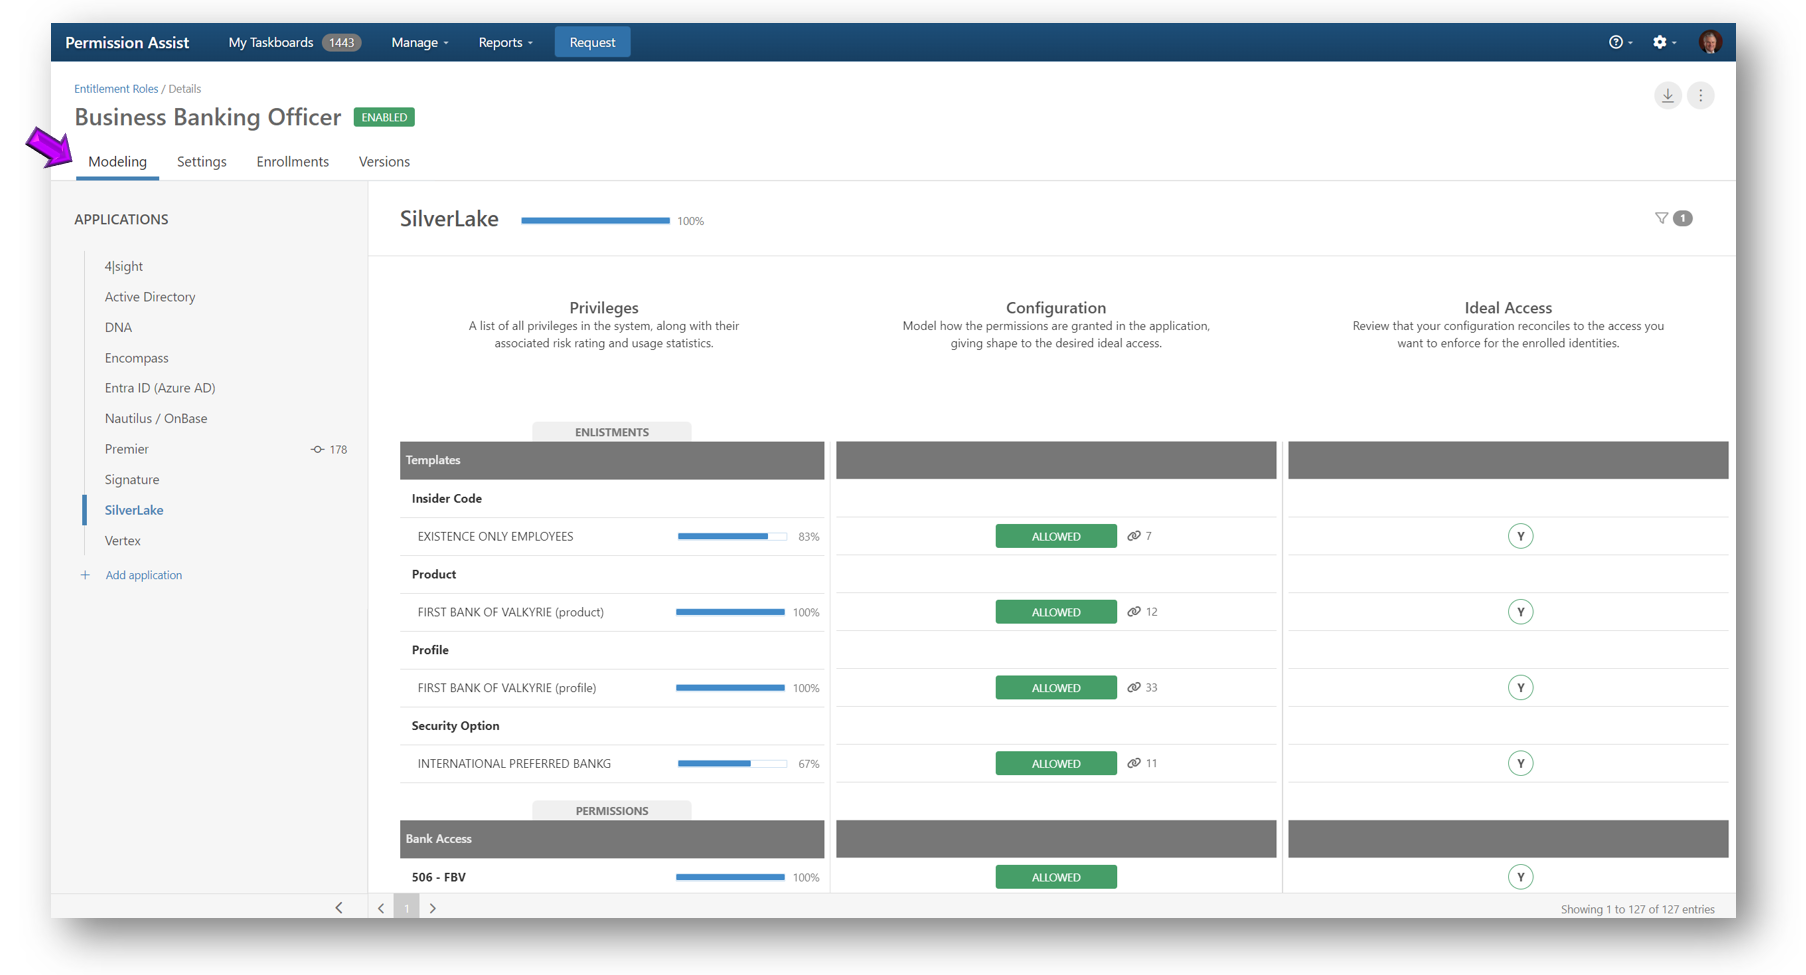Expand the Reports dropdown menu
1806x975 pixels.
click(505, 42)
